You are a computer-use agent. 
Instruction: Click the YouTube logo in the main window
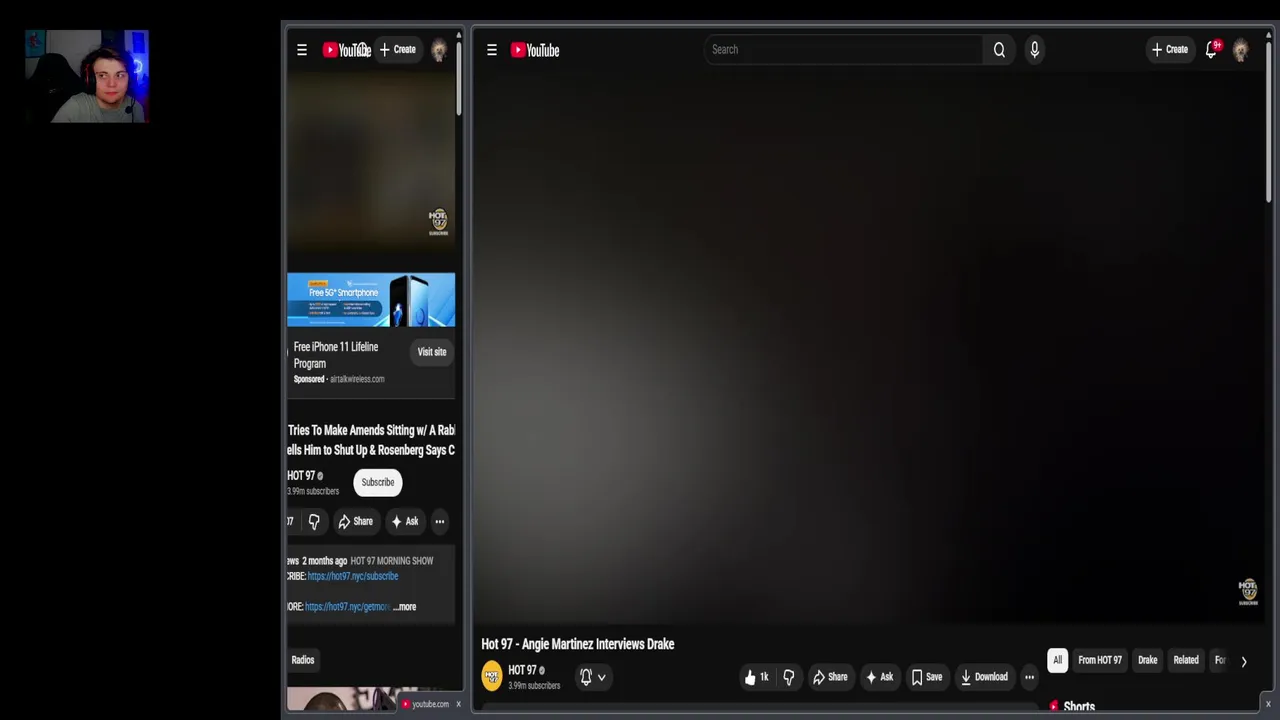click(x=535, y=50)
